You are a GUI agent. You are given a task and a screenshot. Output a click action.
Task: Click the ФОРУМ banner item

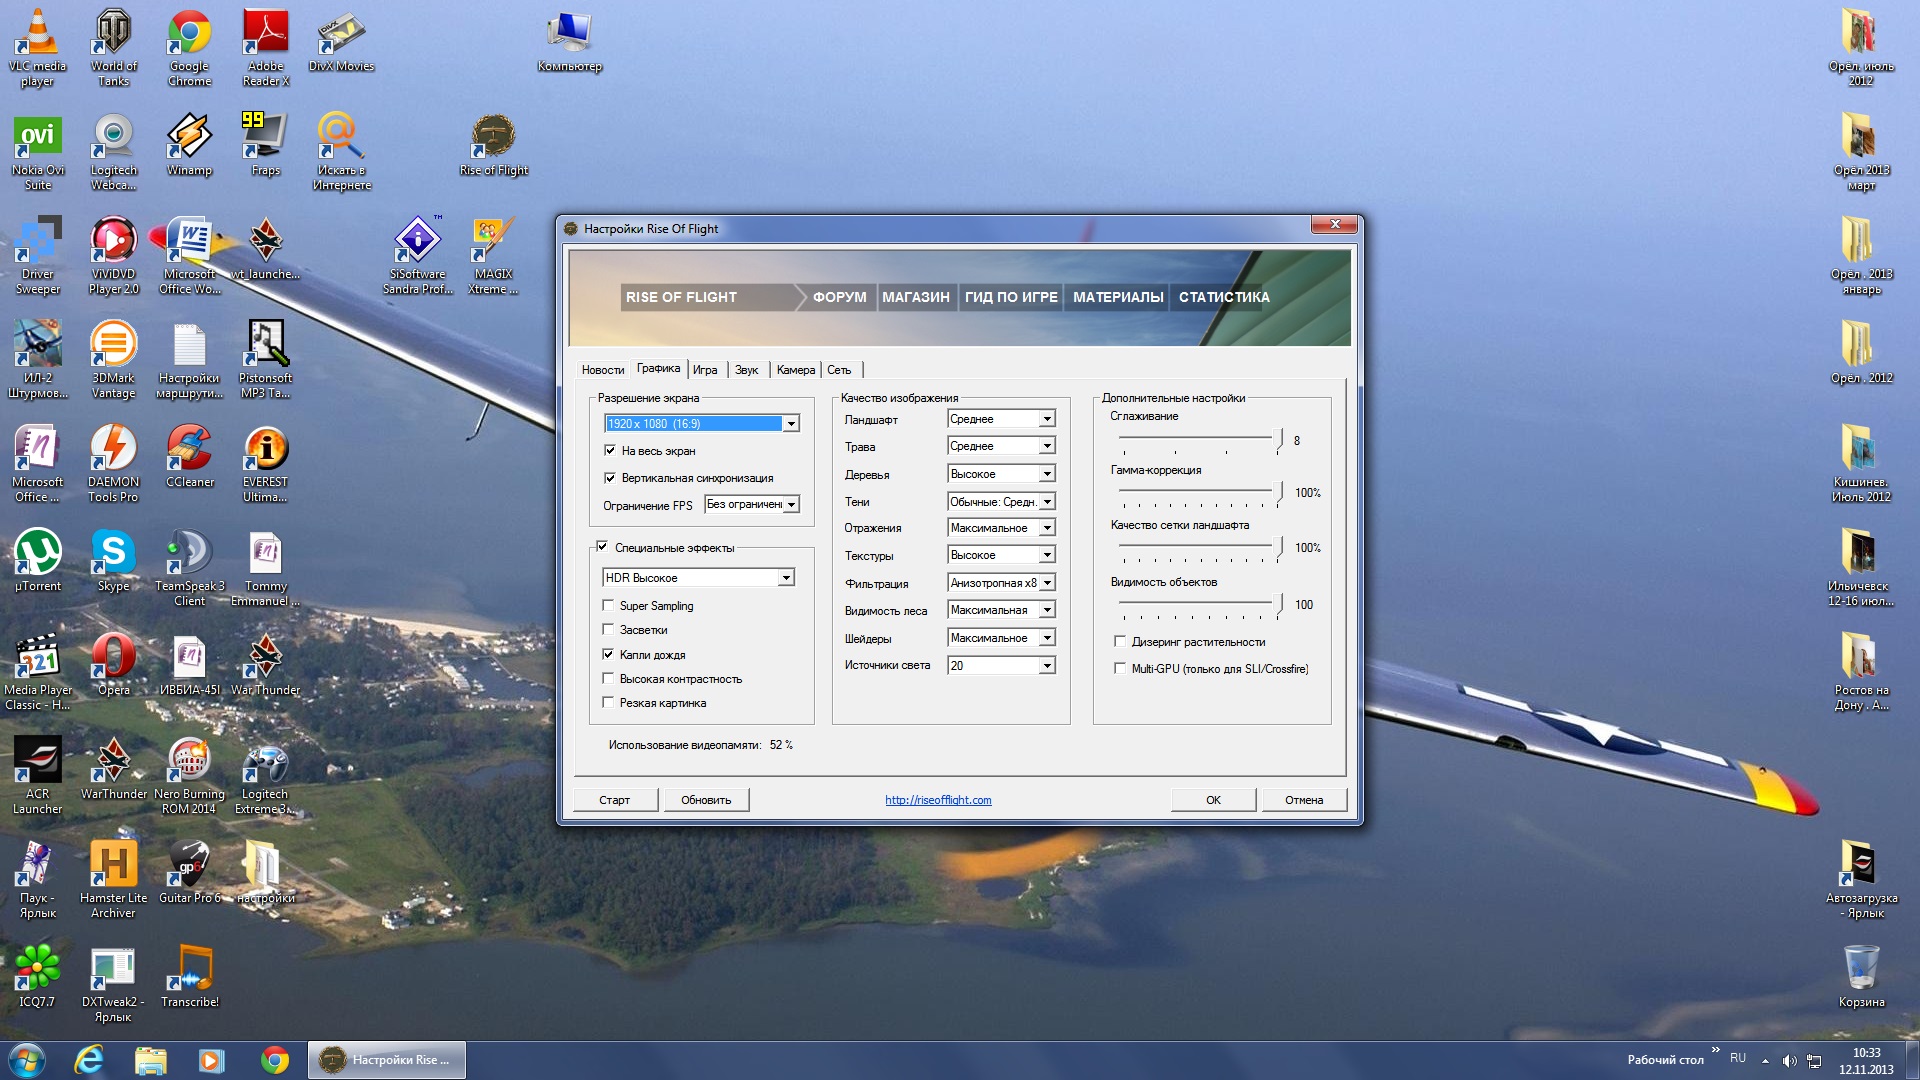[x=839, y=297]
